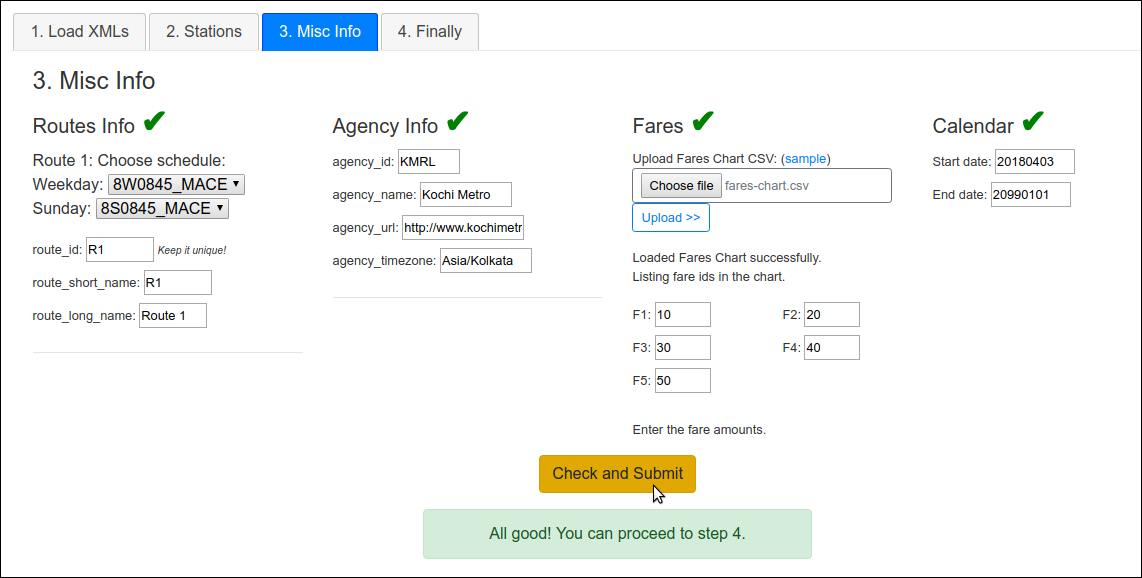Click the End date field
The width and height of the screenshot is (1142, 578).
tap(1030, 195)
